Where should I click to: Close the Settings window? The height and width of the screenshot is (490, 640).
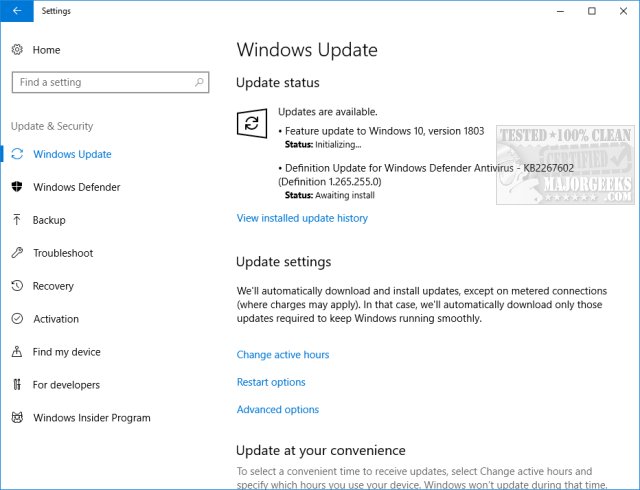click(623, 11)
